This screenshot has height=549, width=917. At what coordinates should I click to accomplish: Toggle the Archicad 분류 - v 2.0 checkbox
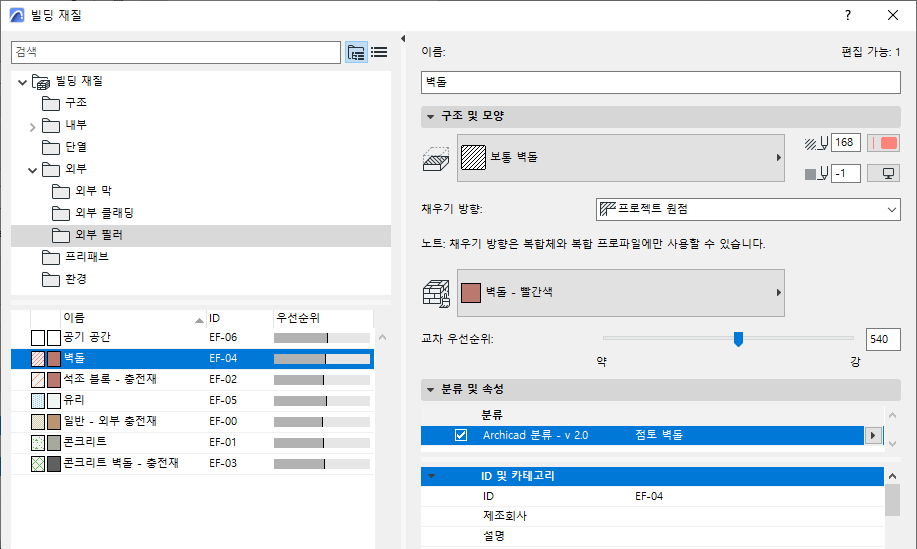[x=461, y=435]
